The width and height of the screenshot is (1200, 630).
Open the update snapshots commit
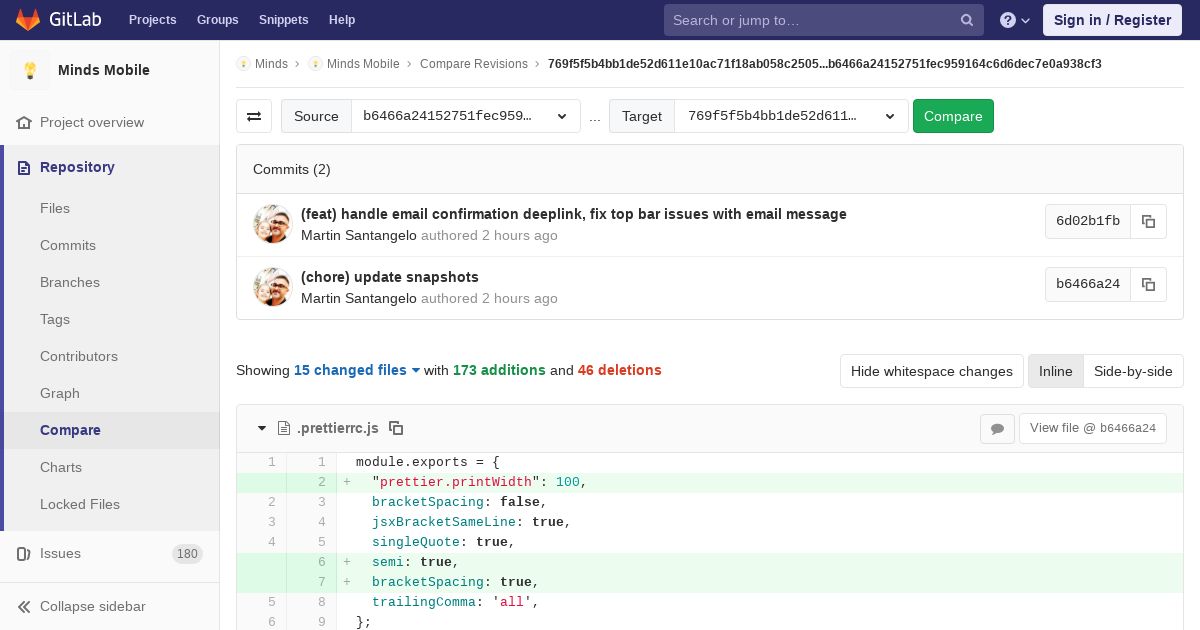(x=390, y=277)
